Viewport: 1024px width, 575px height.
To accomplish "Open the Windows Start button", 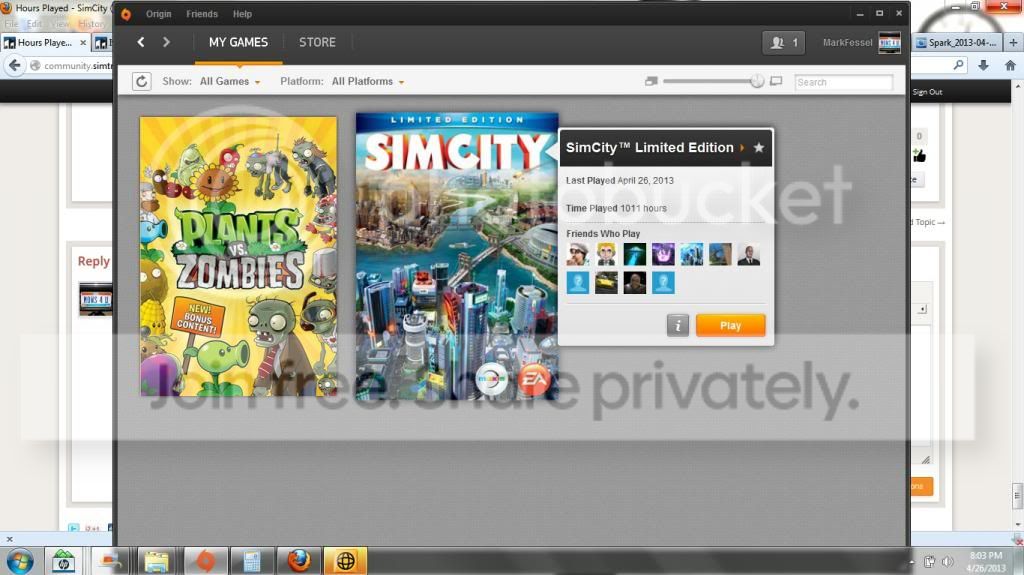I will pyautogui.click(x=20, y=561).
